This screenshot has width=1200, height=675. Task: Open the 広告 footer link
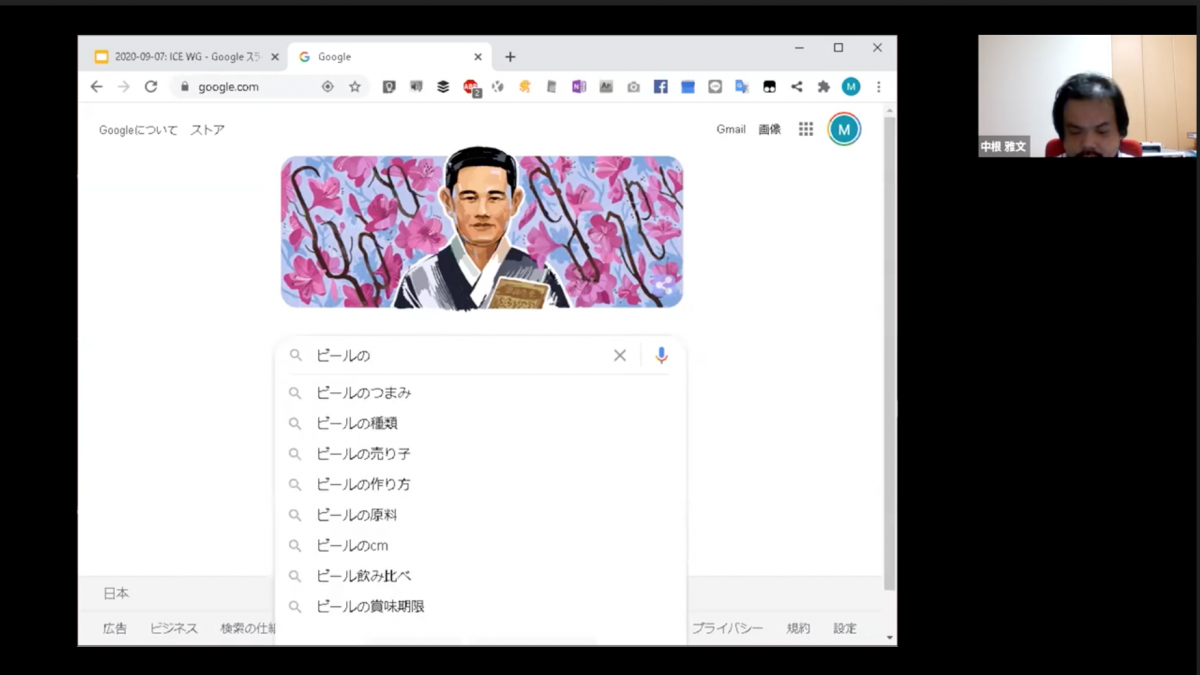point(115,628)
